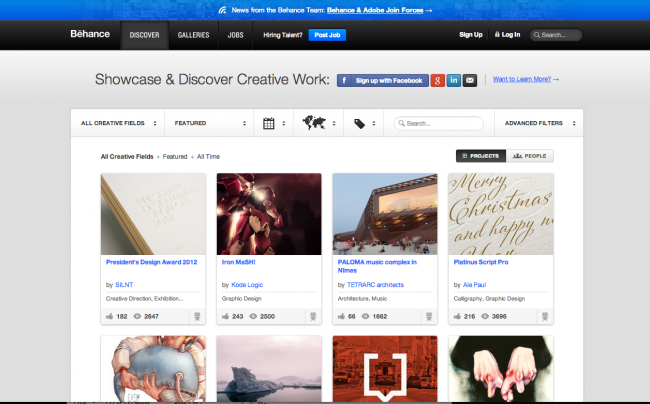This screenshot has width=650, height=404.
Task: Click the views eye icon on Iron MaSH!
Action: tap(253, 316)
